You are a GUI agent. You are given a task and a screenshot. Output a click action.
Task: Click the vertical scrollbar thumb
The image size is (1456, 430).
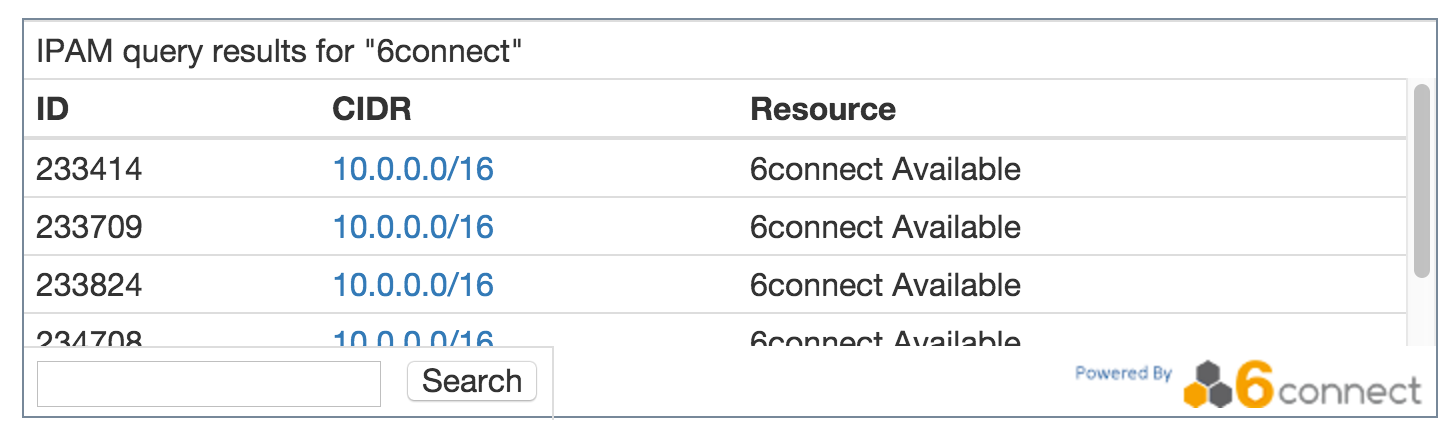1421,180
